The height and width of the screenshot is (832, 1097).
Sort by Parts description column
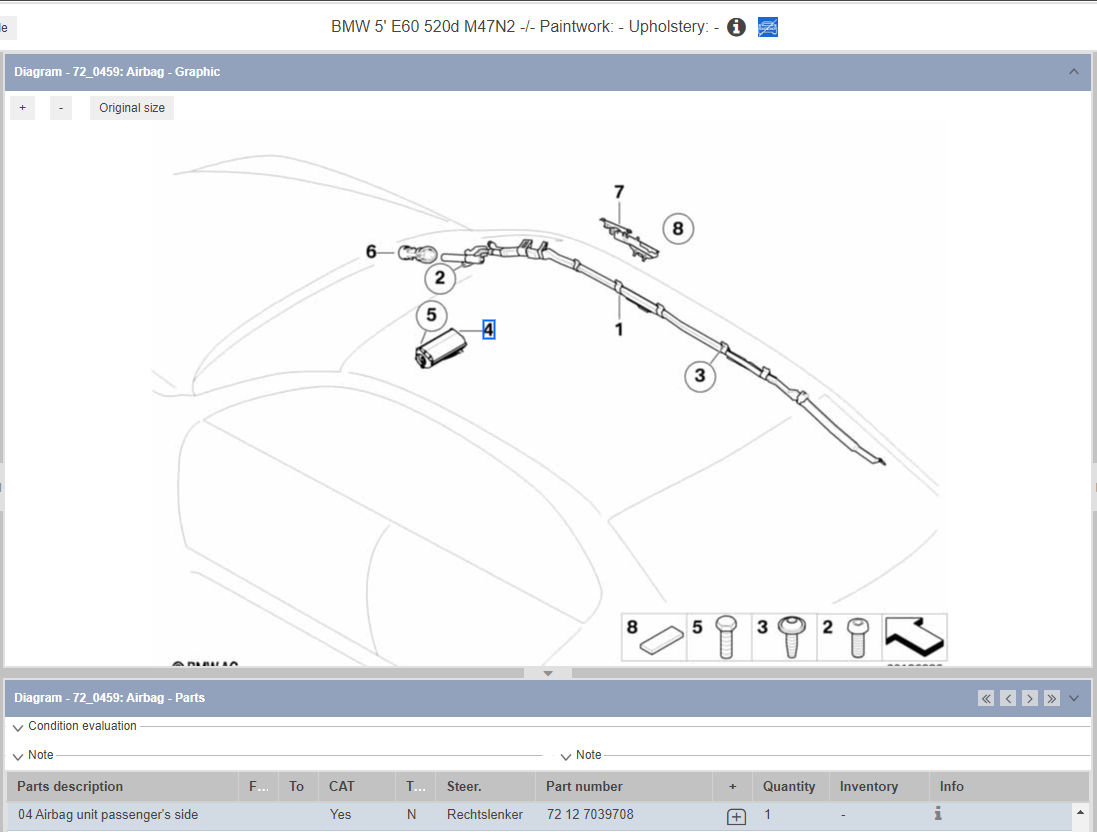123,787
